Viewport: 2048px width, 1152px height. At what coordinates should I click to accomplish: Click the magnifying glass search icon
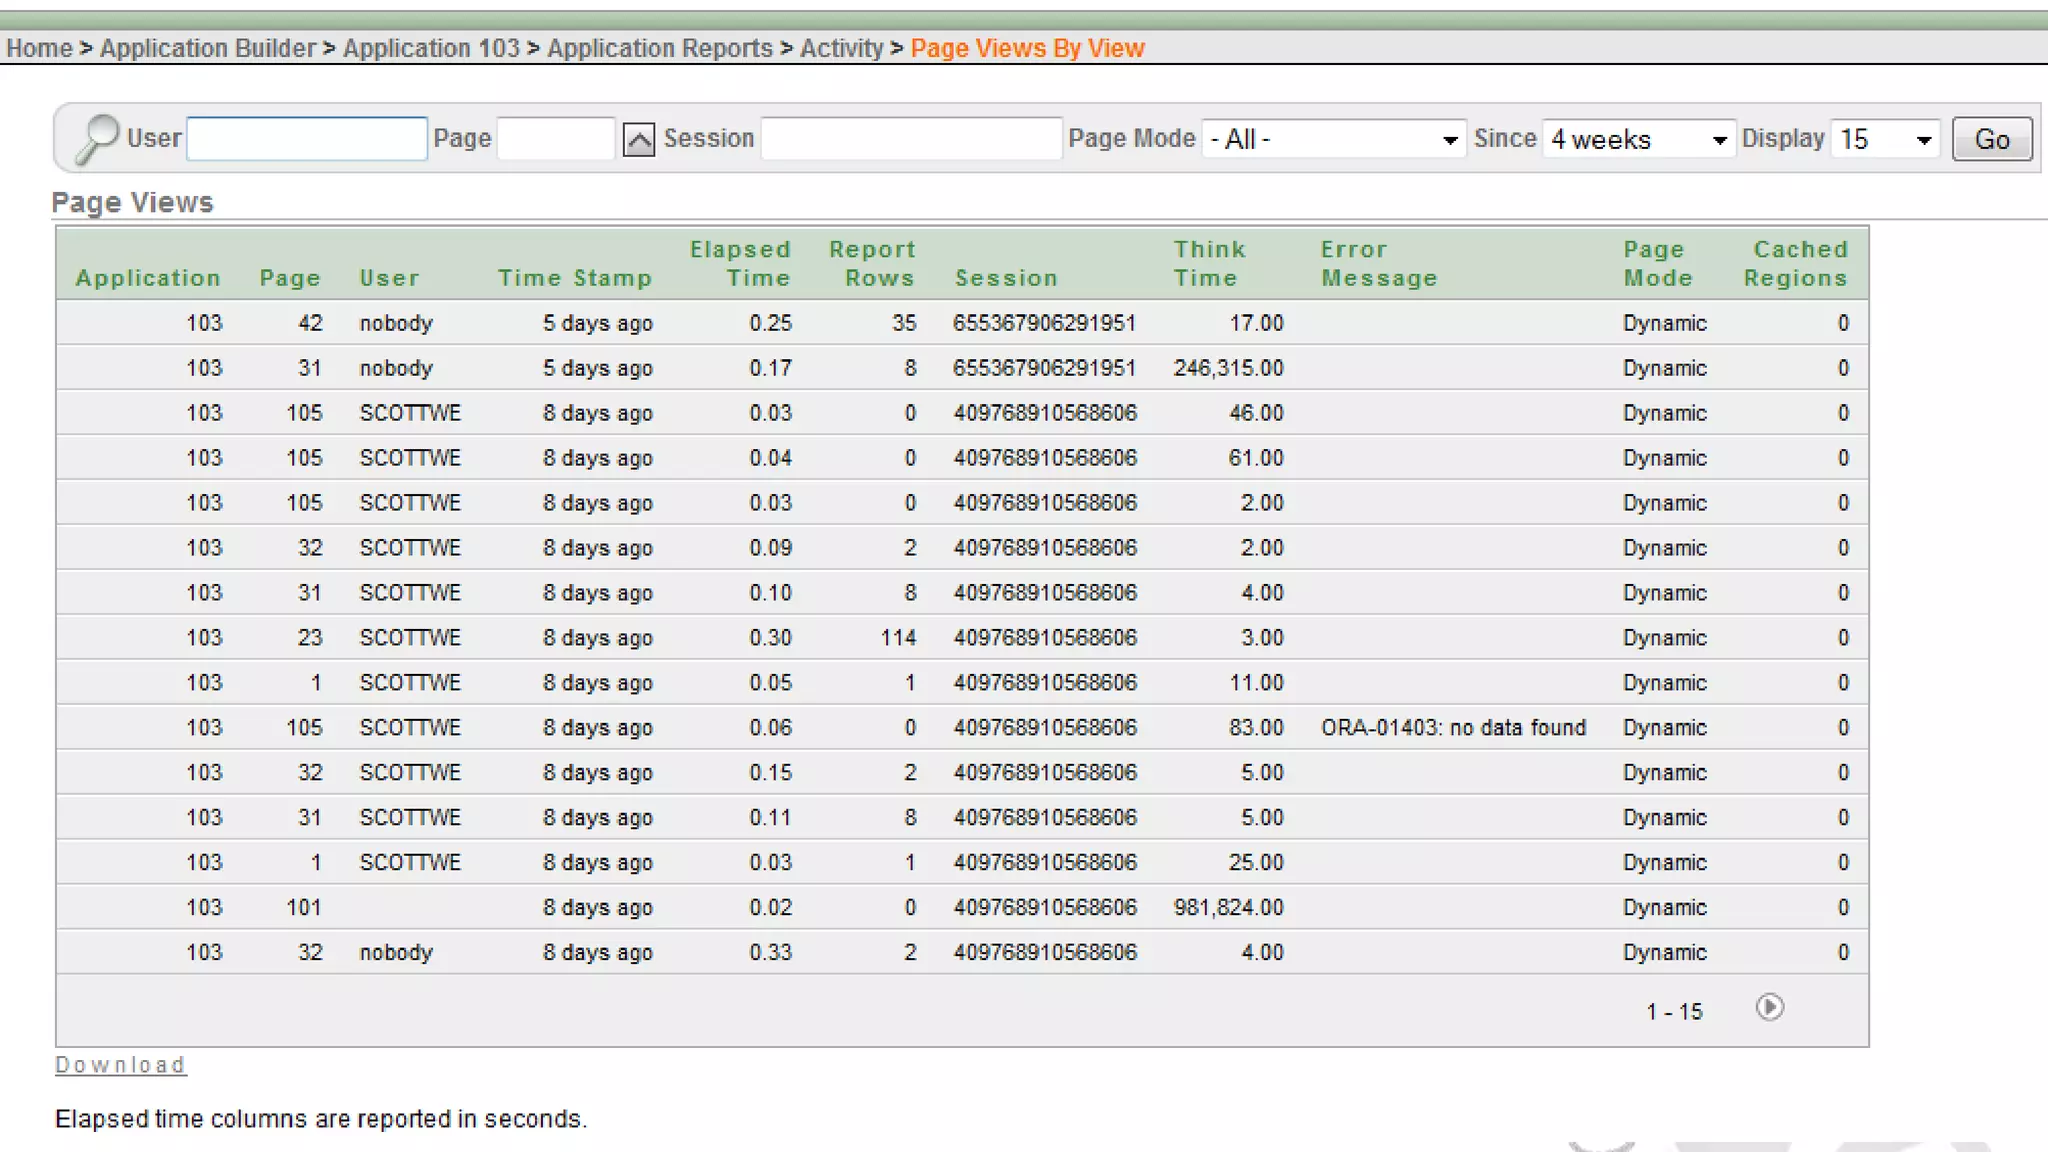click(x=97, y=138)
